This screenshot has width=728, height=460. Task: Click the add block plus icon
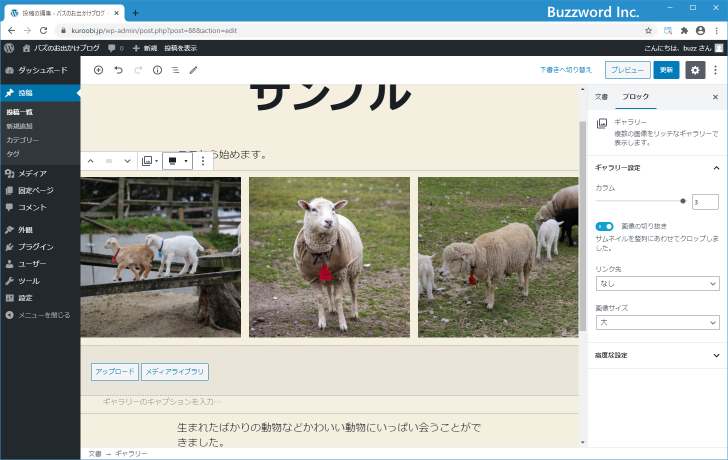click(x=98, y=70)
